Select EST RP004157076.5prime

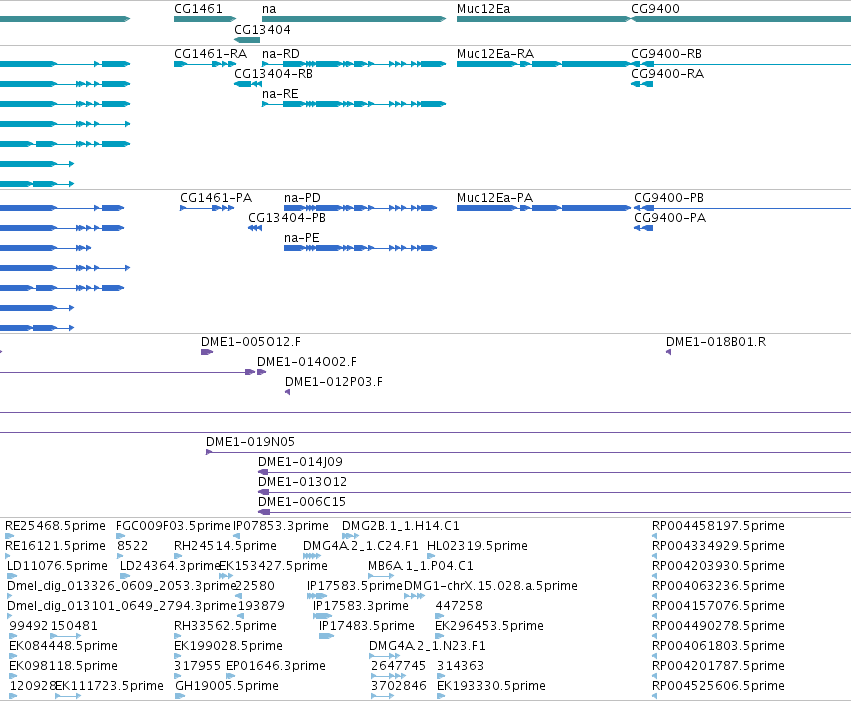(718, 606)
